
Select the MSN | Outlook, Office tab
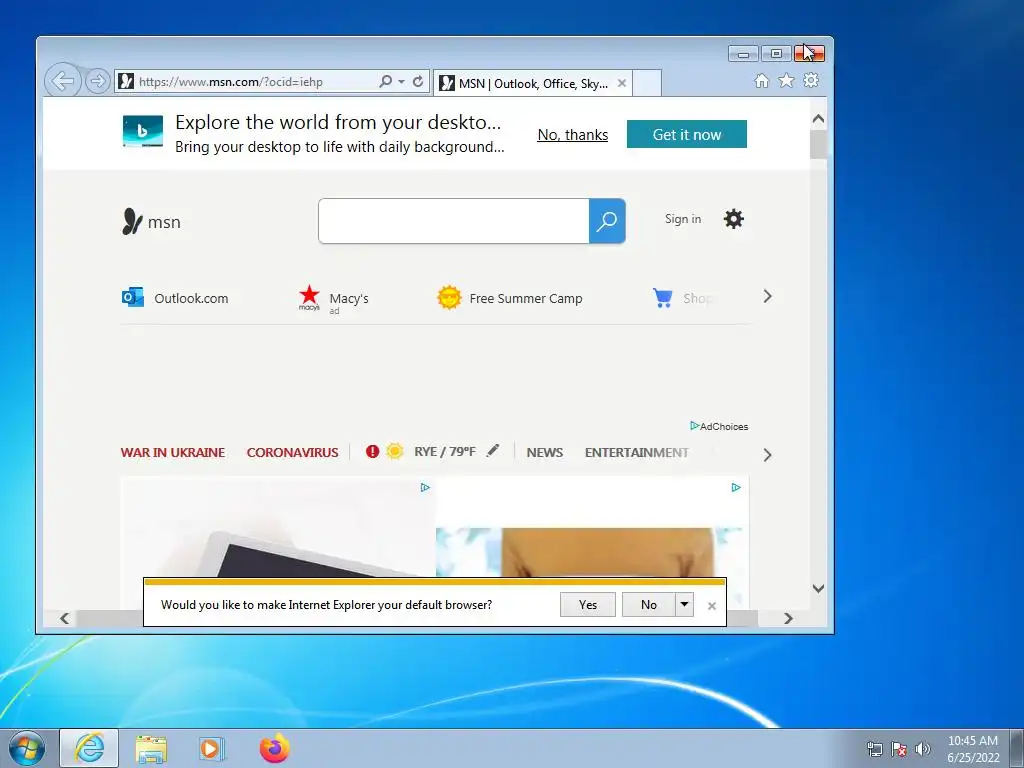(x=532, y=83)
